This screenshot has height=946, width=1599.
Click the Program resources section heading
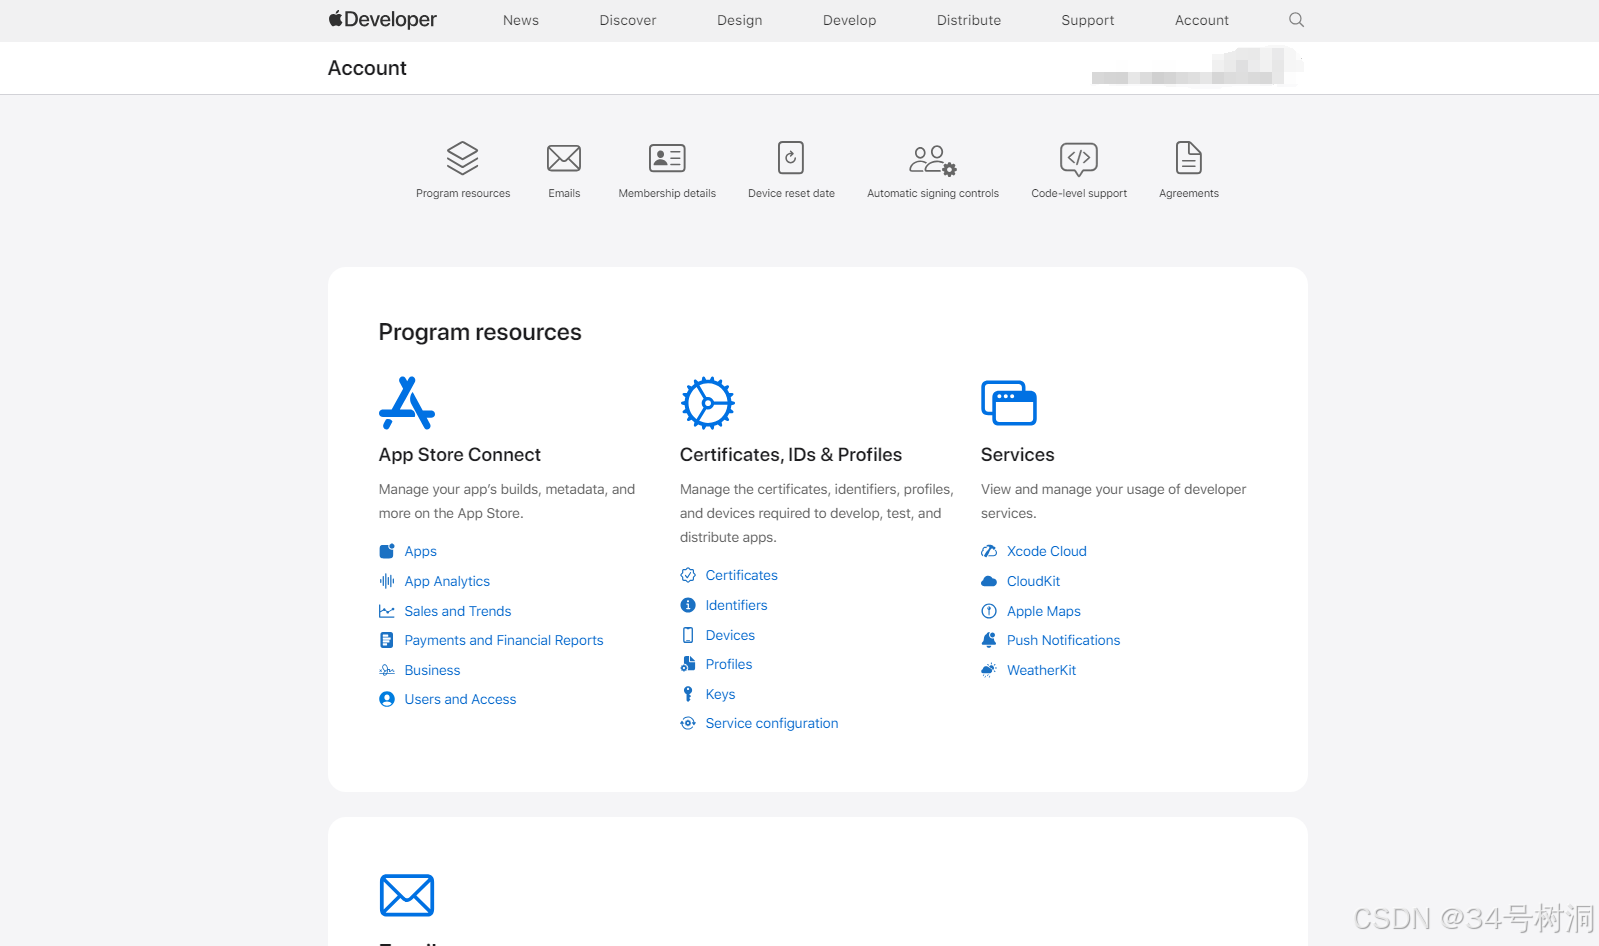[480, 332]
